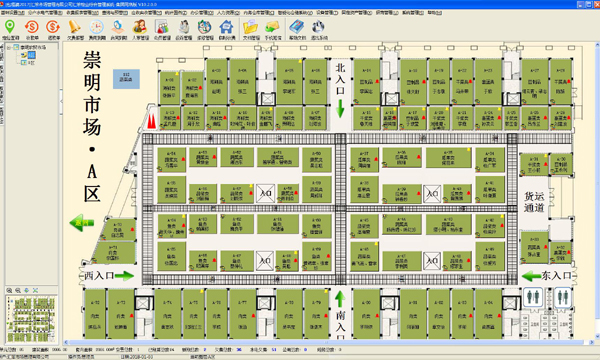Click the zoom-in magnifier above minimap

click(9, 291)
